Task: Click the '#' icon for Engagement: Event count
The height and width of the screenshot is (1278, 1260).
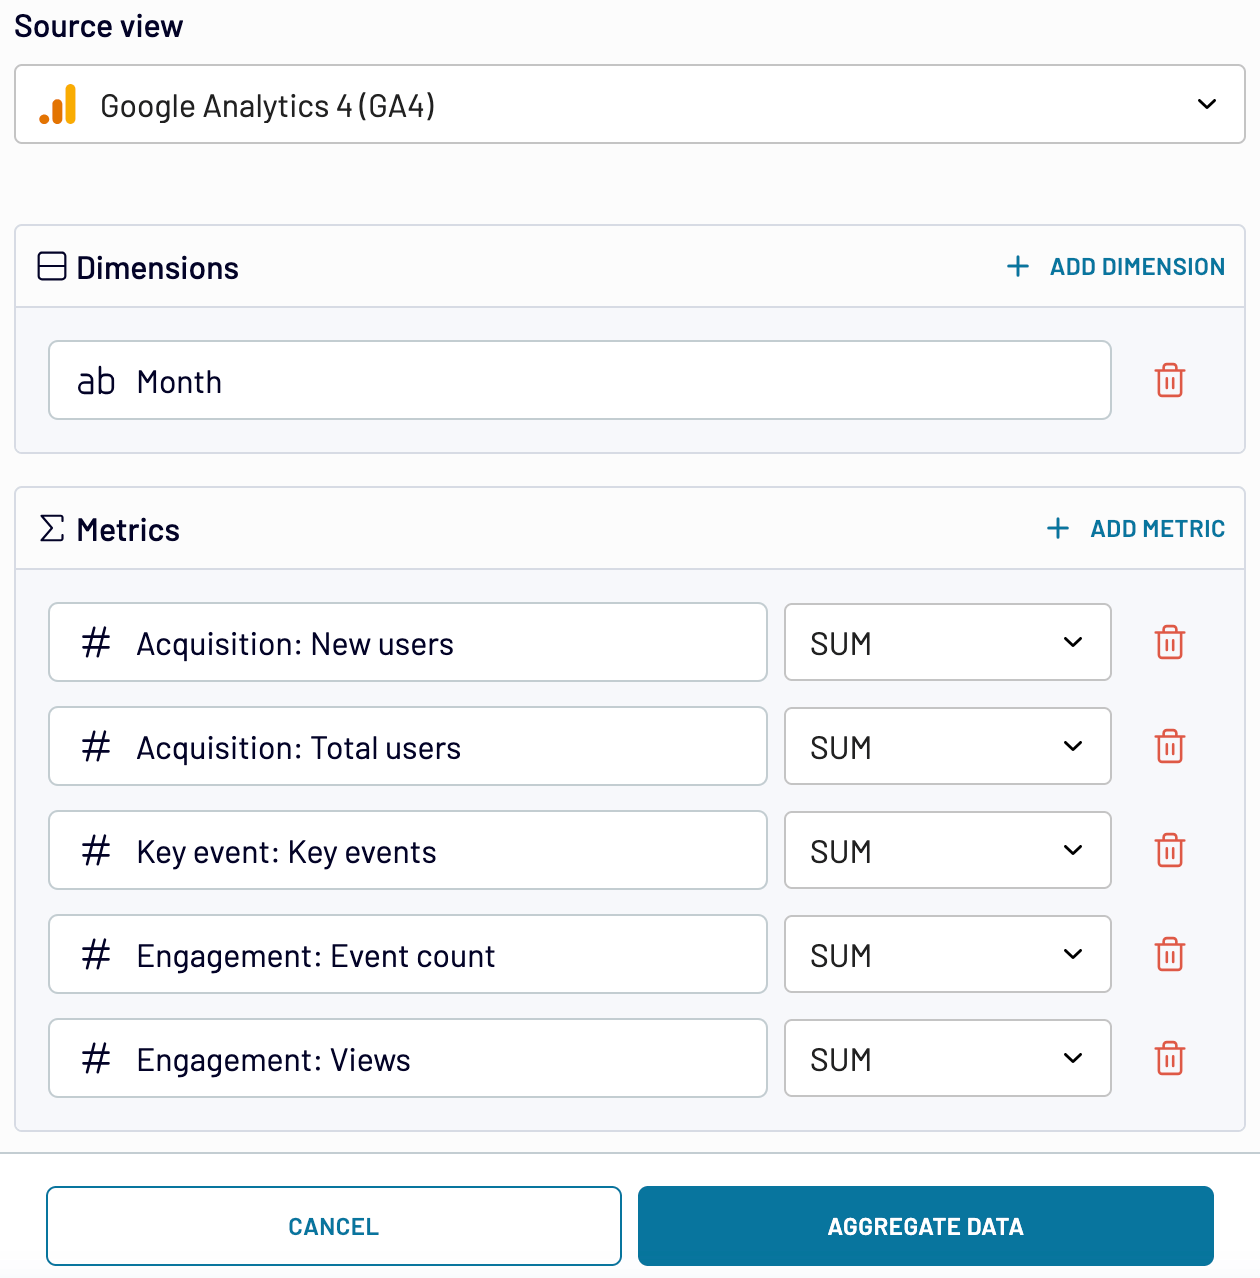Action: click(95, 955)
